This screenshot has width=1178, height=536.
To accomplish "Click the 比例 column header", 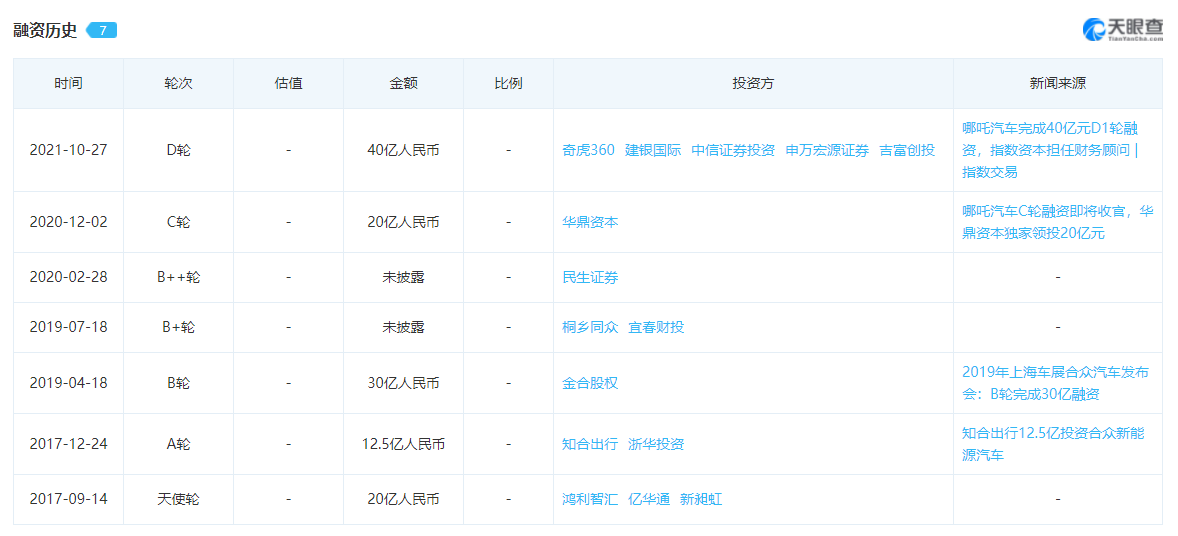I will tap(508, 83).
